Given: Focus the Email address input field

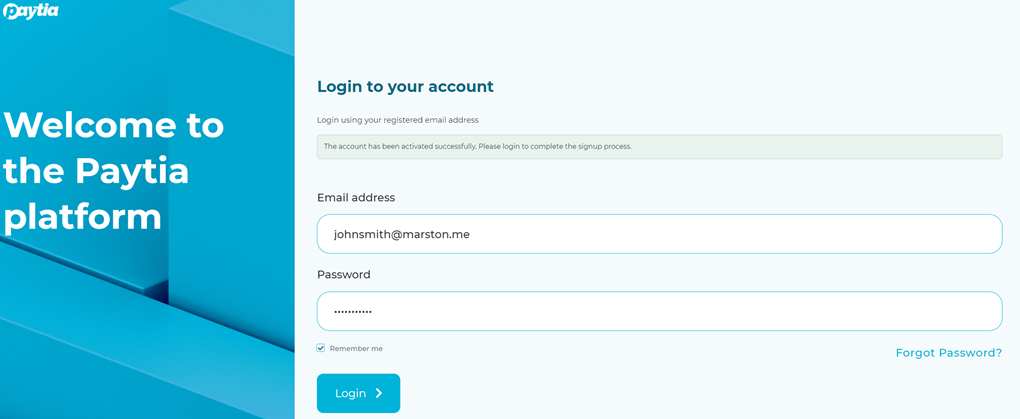Looking at the screenshot, I should click(659, 234).
